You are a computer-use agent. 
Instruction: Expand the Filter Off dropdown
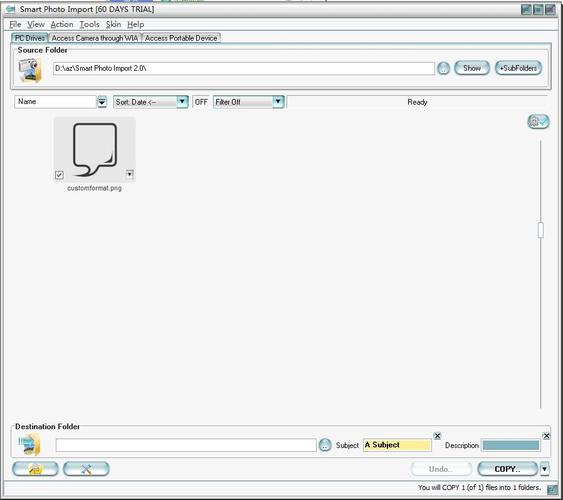pos(278,102)
